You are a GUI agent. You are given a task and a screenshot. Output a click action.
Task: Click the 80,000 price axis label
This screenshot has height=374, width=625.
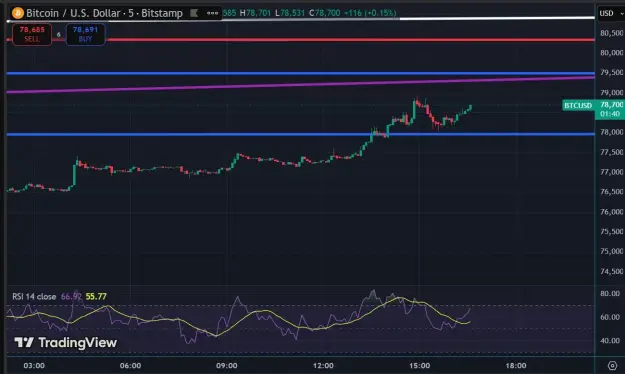[612, 53]
